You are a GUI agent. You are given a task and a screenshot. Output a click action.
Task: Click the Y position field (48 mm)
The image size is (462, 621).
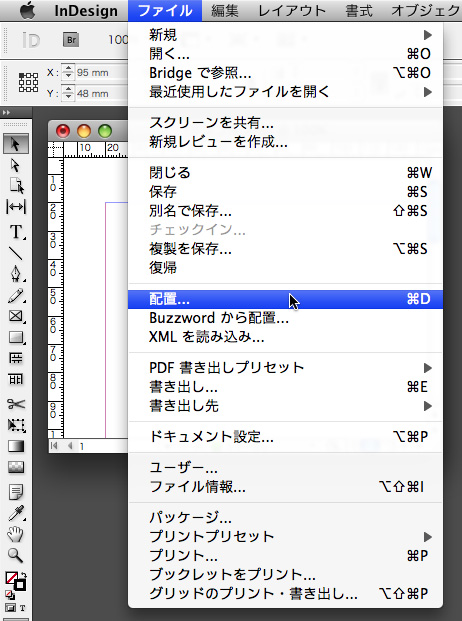[x=101, y=93]
